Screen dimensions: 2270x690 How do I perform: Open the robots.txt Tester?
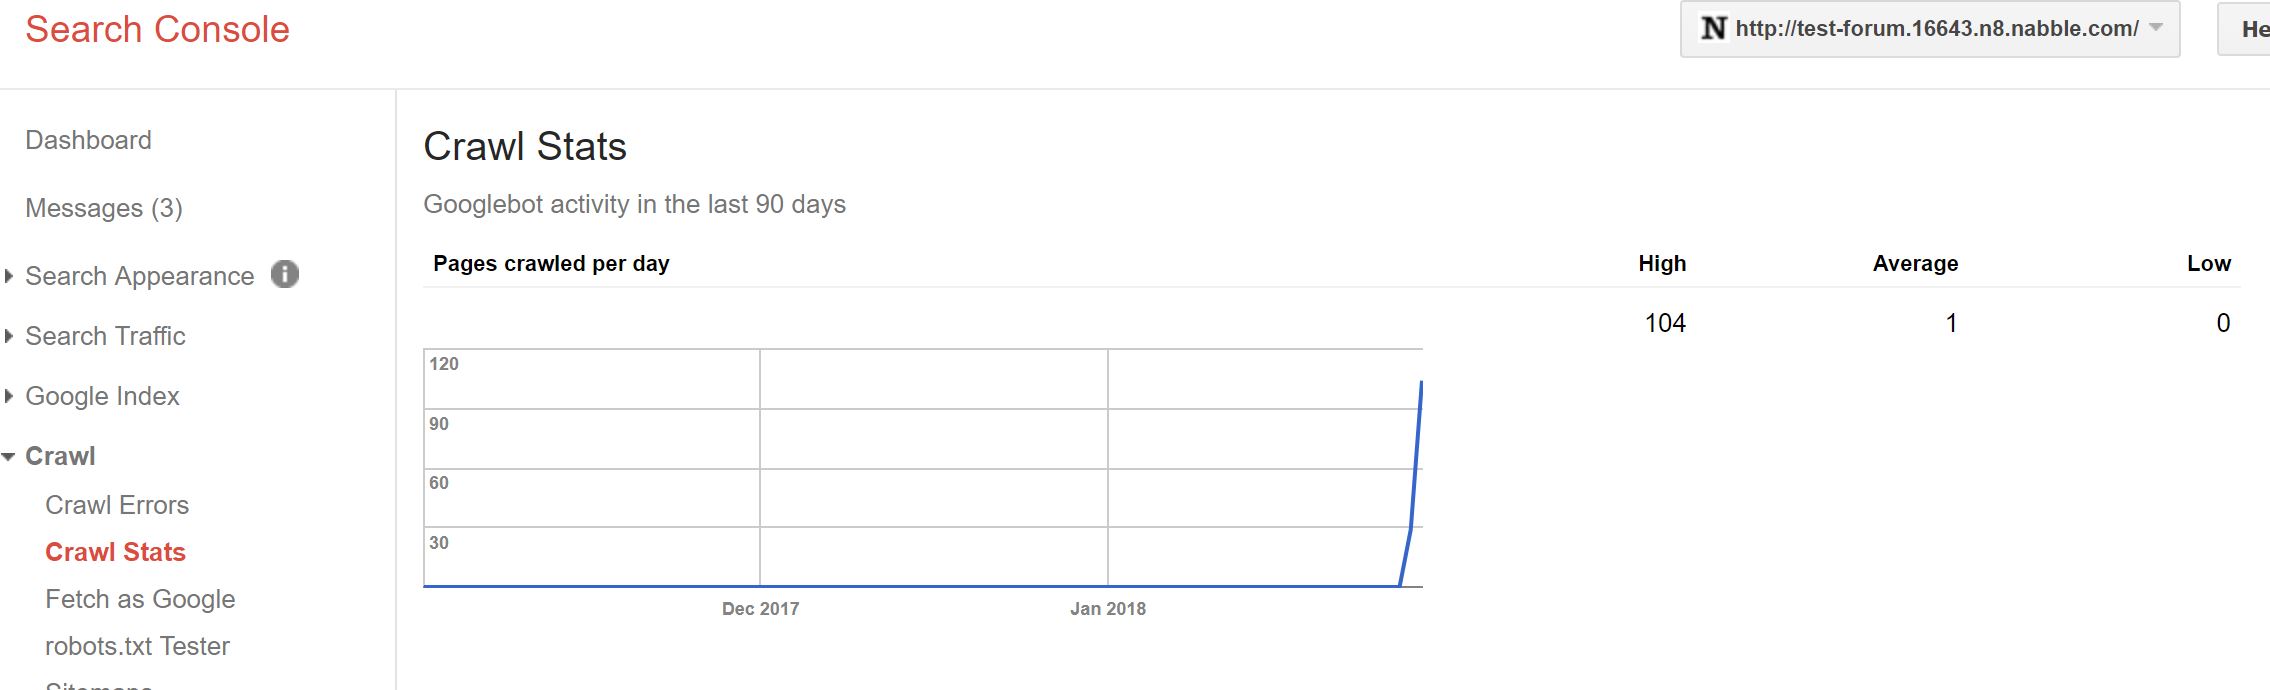pos(137,646)
